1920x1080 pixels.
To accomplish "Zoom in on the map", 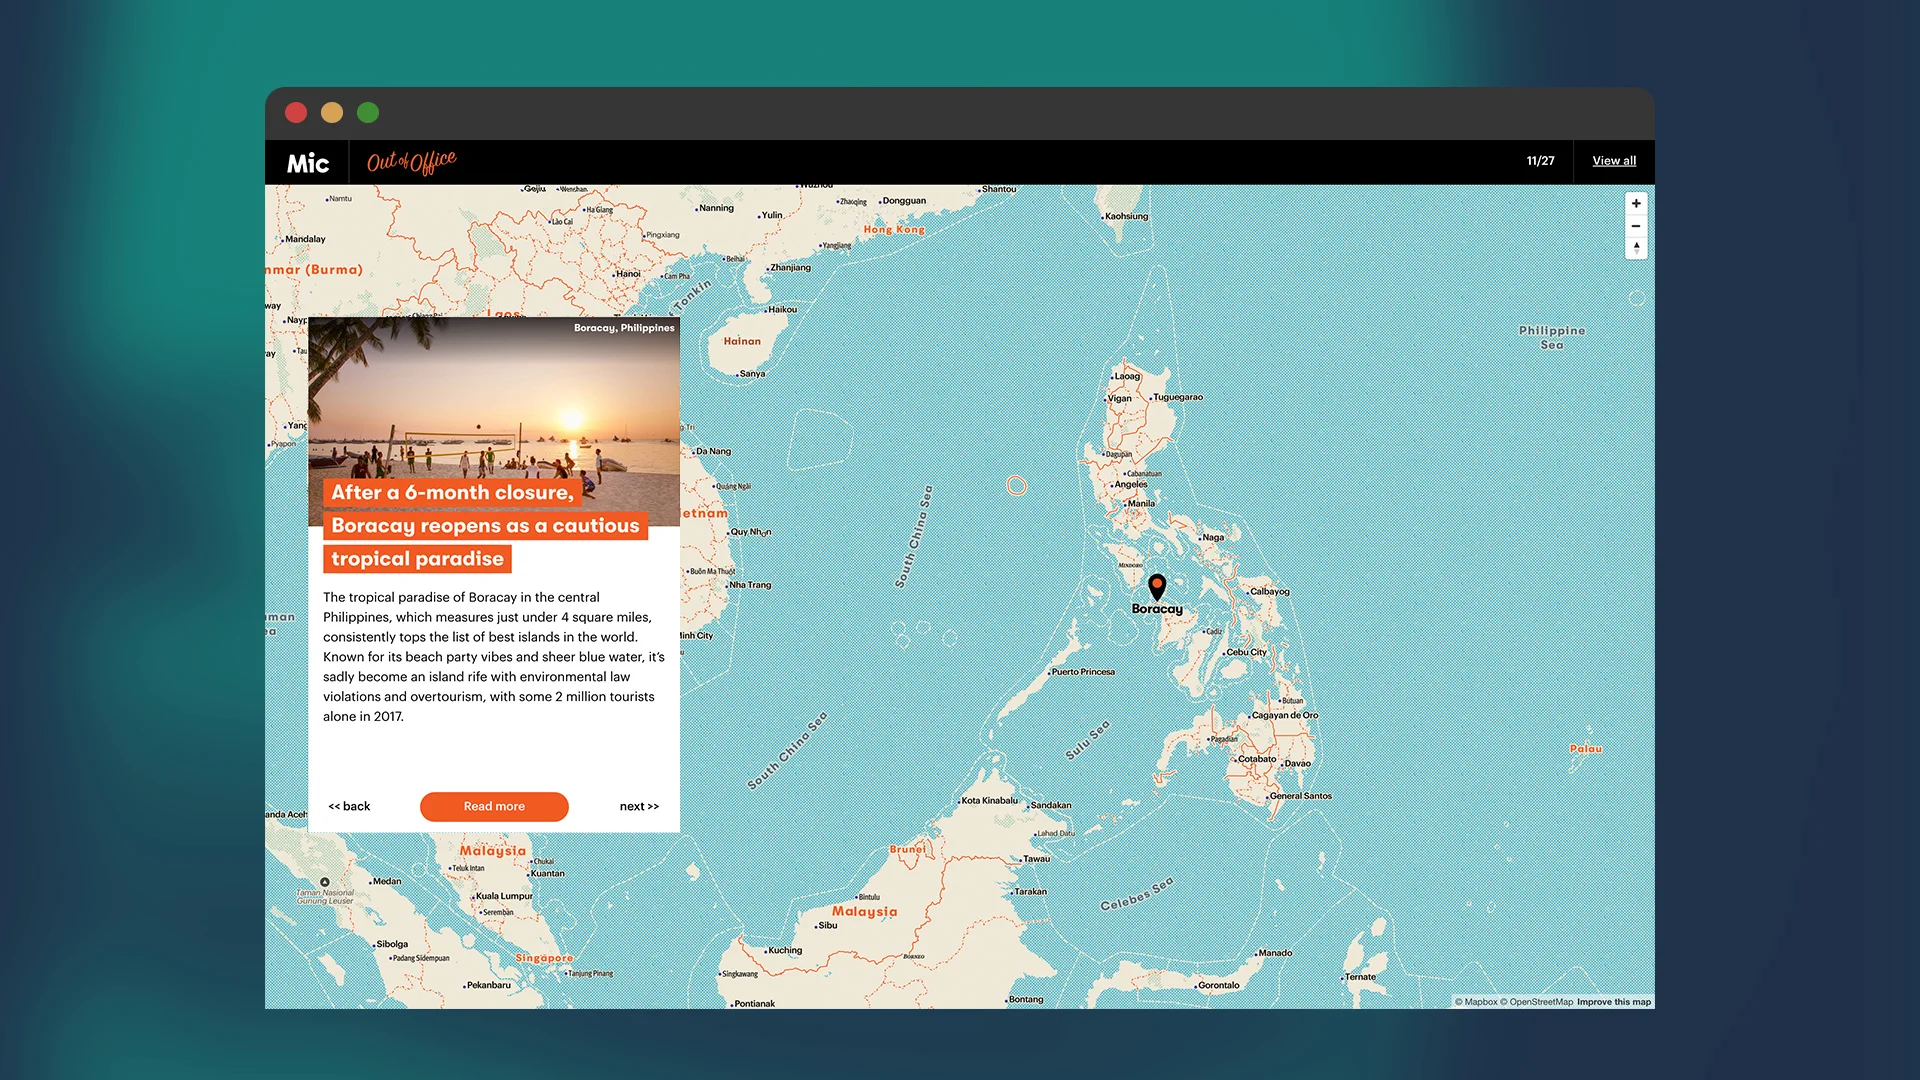I will pos(1636,204).
